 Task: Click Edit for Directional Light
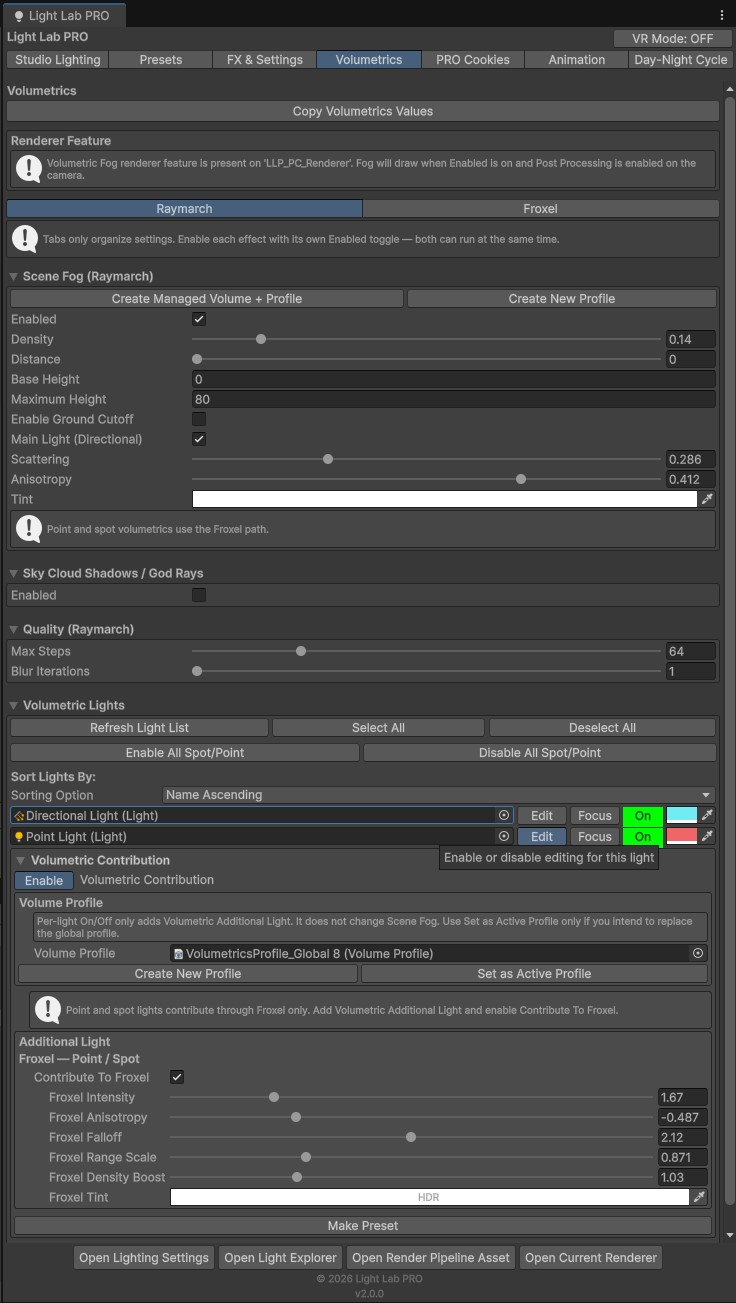point(542,815)
